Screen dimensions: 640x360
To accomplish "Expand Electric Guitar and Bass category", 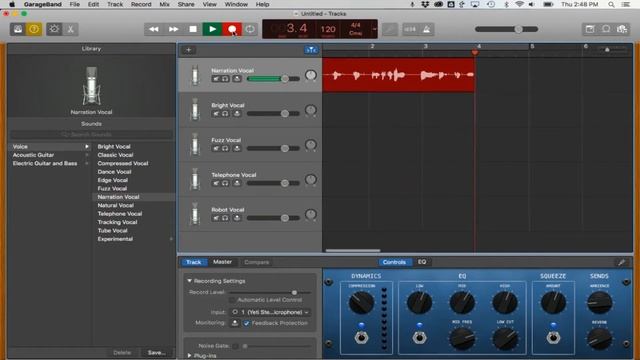I will coord(87,163).
